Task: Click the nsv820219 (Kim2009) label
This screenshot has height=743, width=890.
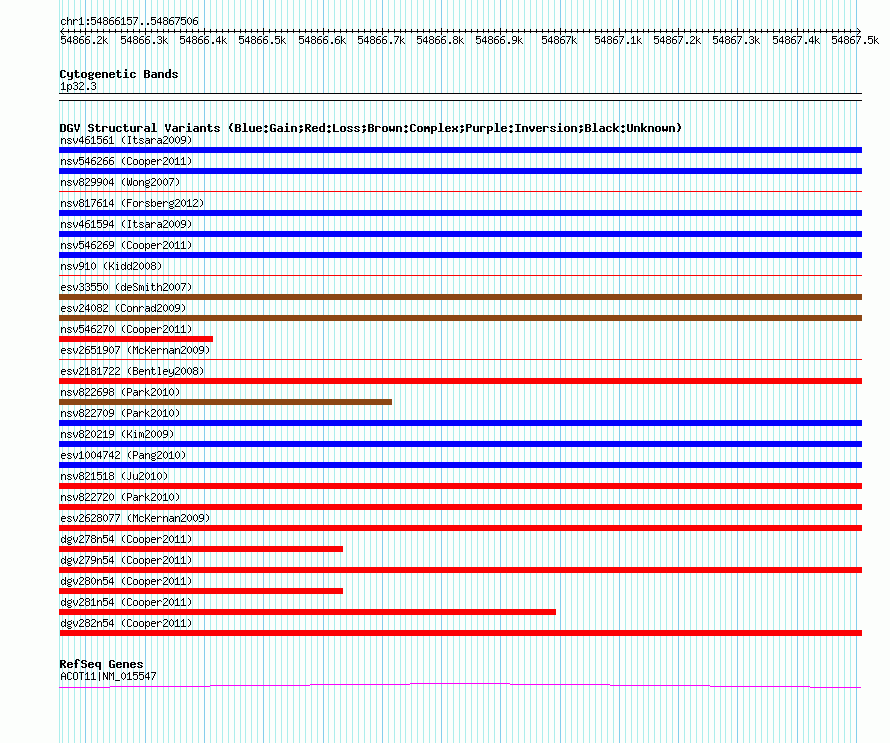Action: point(117,434)
